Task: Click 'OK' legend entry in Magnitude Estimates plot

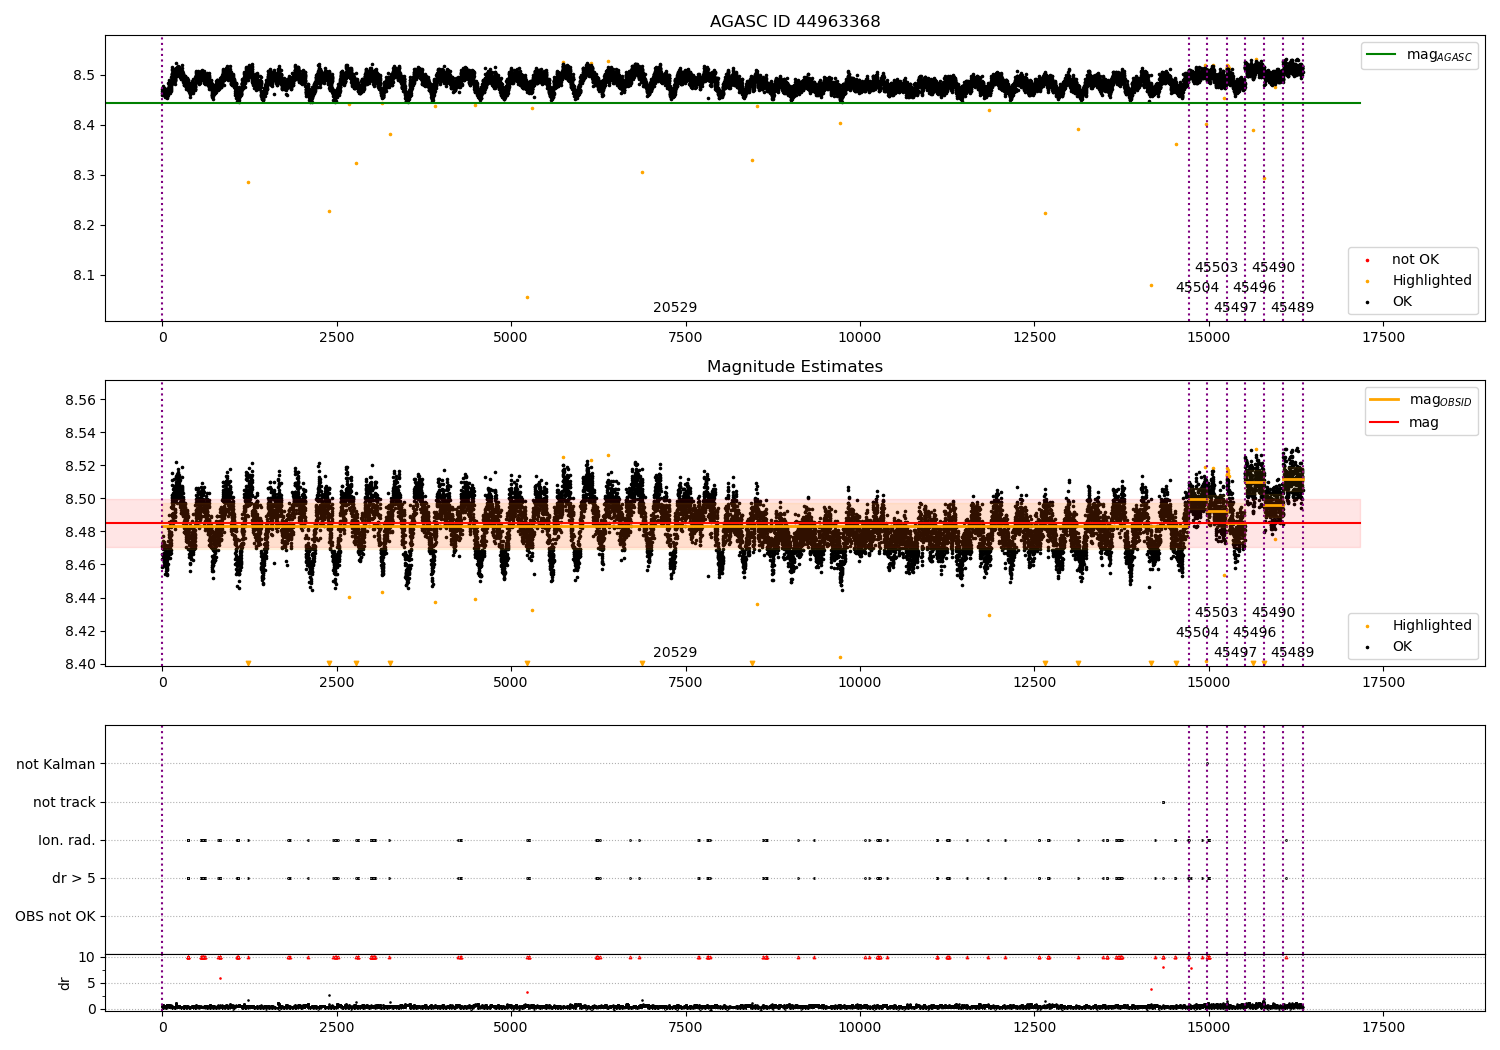Action: pos(1402,646)
